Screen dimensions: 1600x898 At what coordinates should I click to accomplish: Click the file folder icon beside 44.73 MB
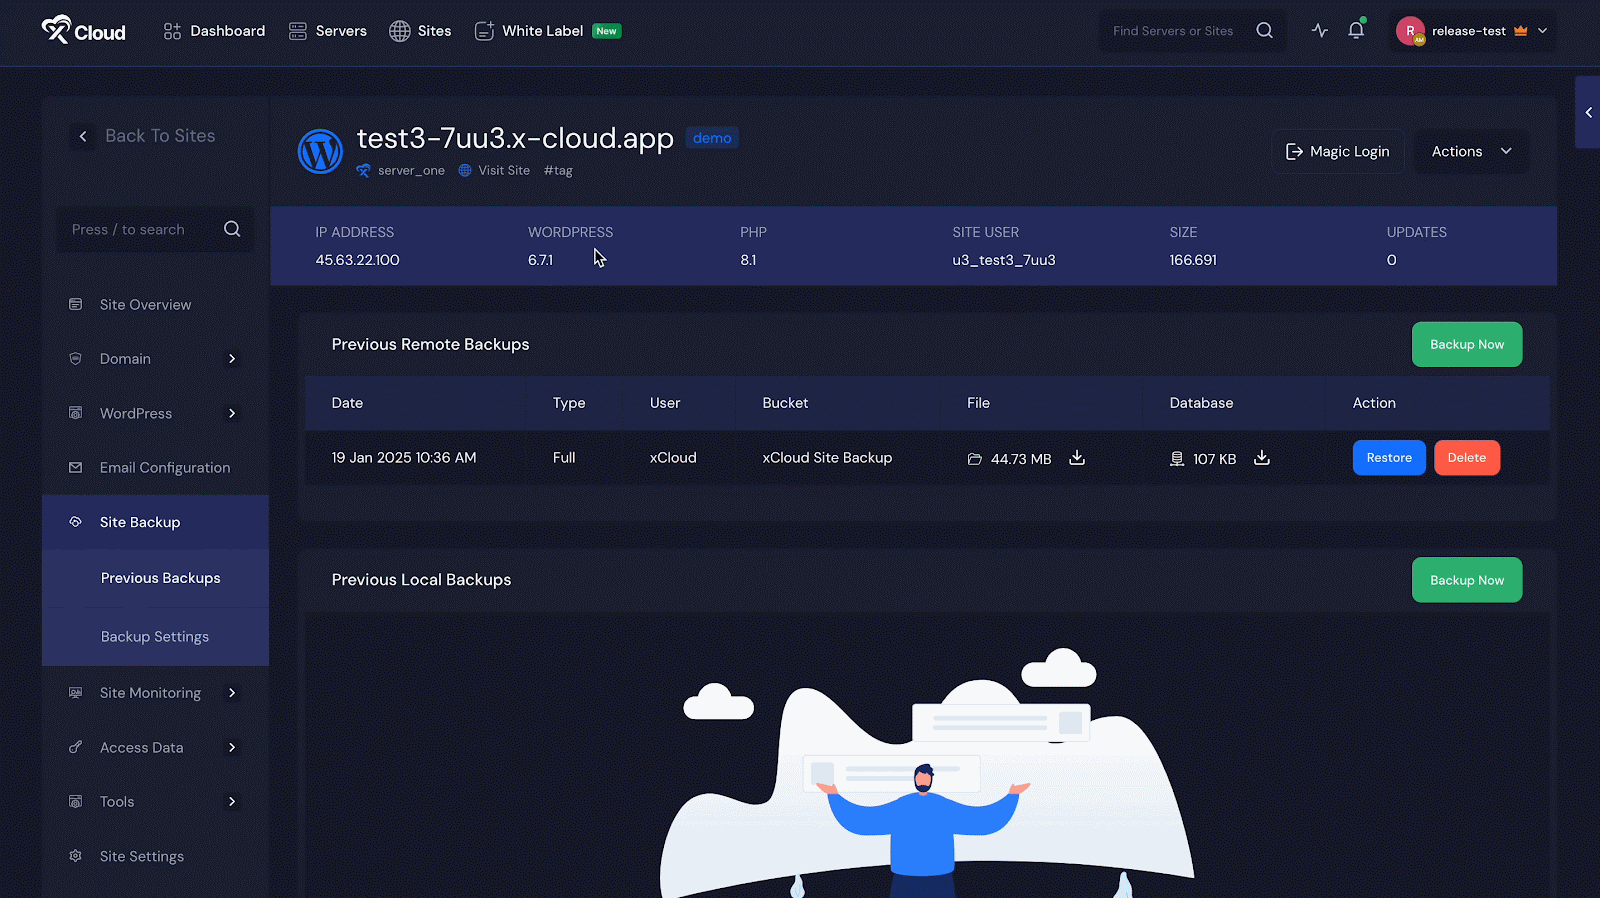click(x=975, y=459)
